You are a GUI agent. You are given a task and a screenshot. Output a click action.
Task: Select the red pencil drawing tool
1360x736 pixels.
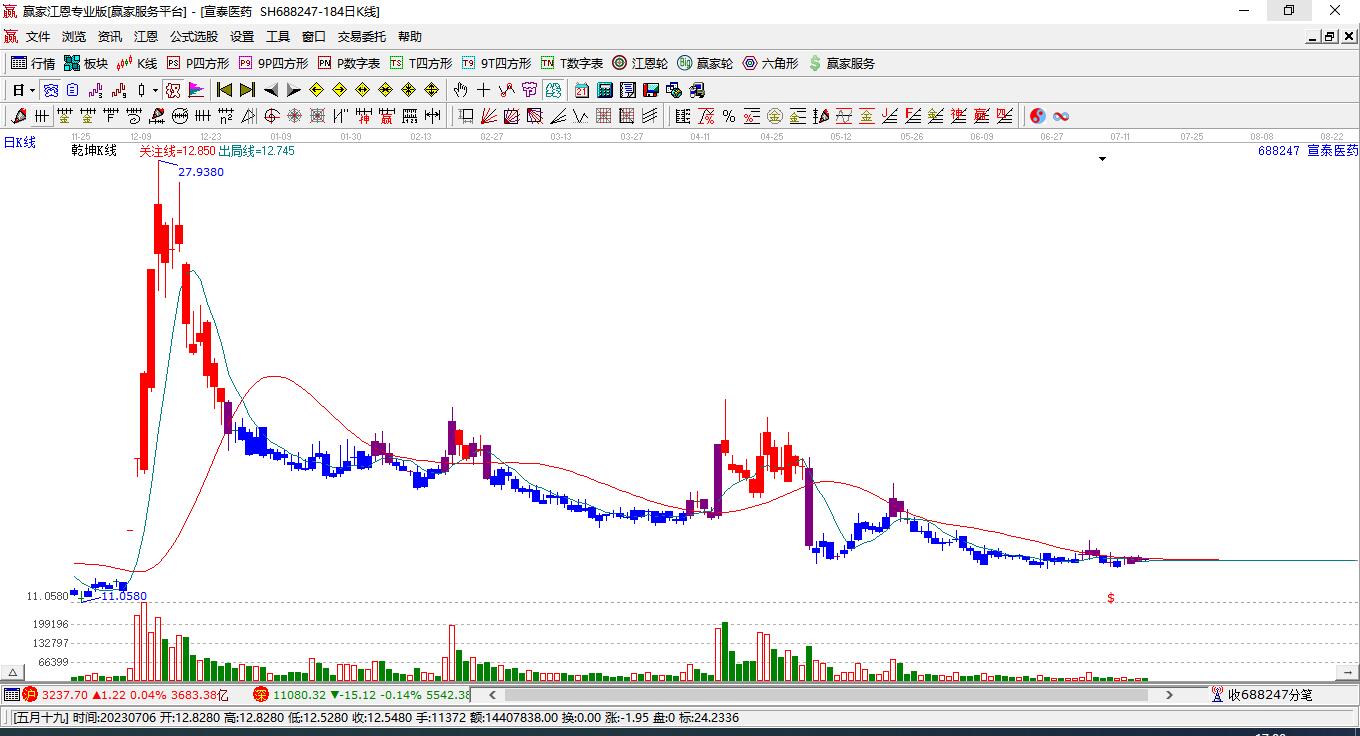tap(19, 116)
